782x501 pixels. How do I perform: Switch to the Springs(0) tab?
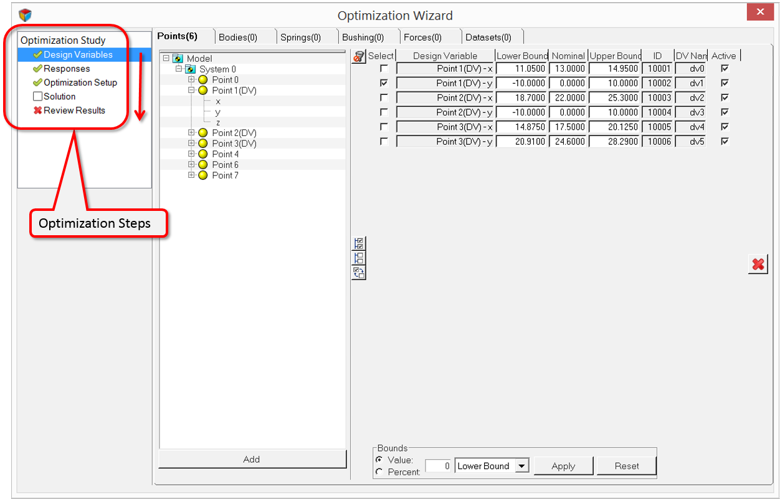pos(300,37)
